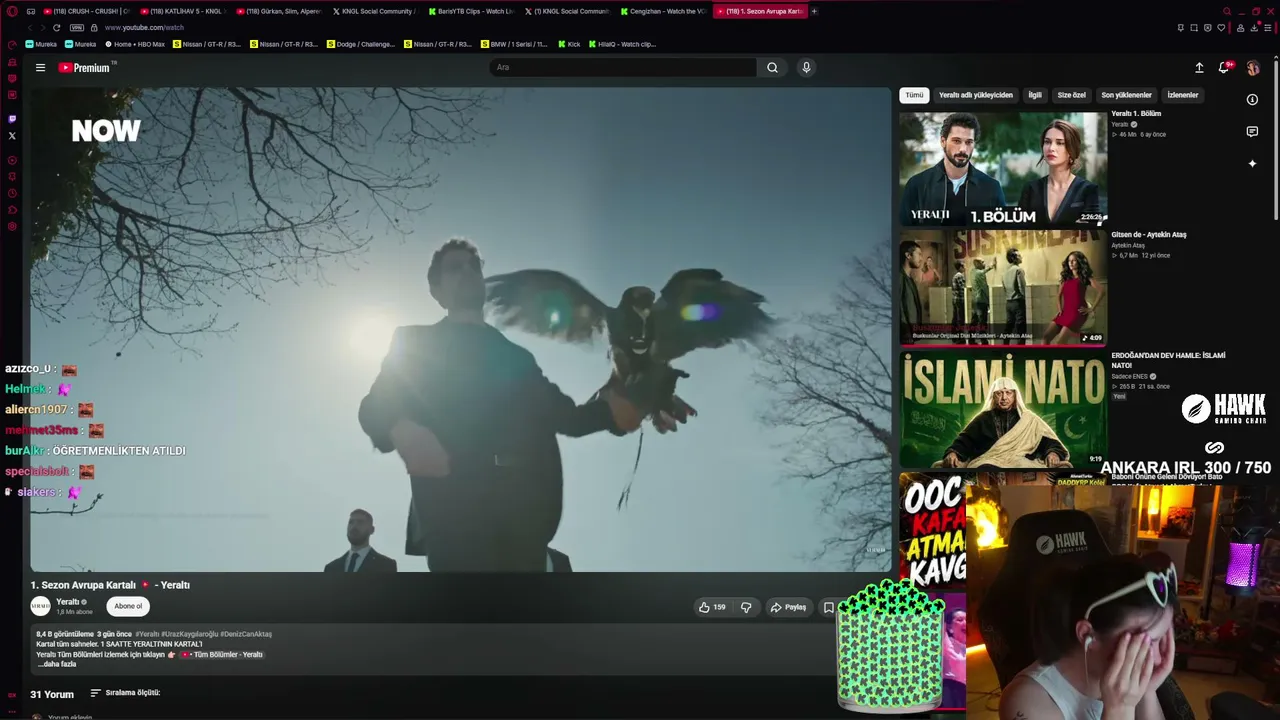
Task: Expand description with '...daha fazla'
Action: [x=57, y=664]
